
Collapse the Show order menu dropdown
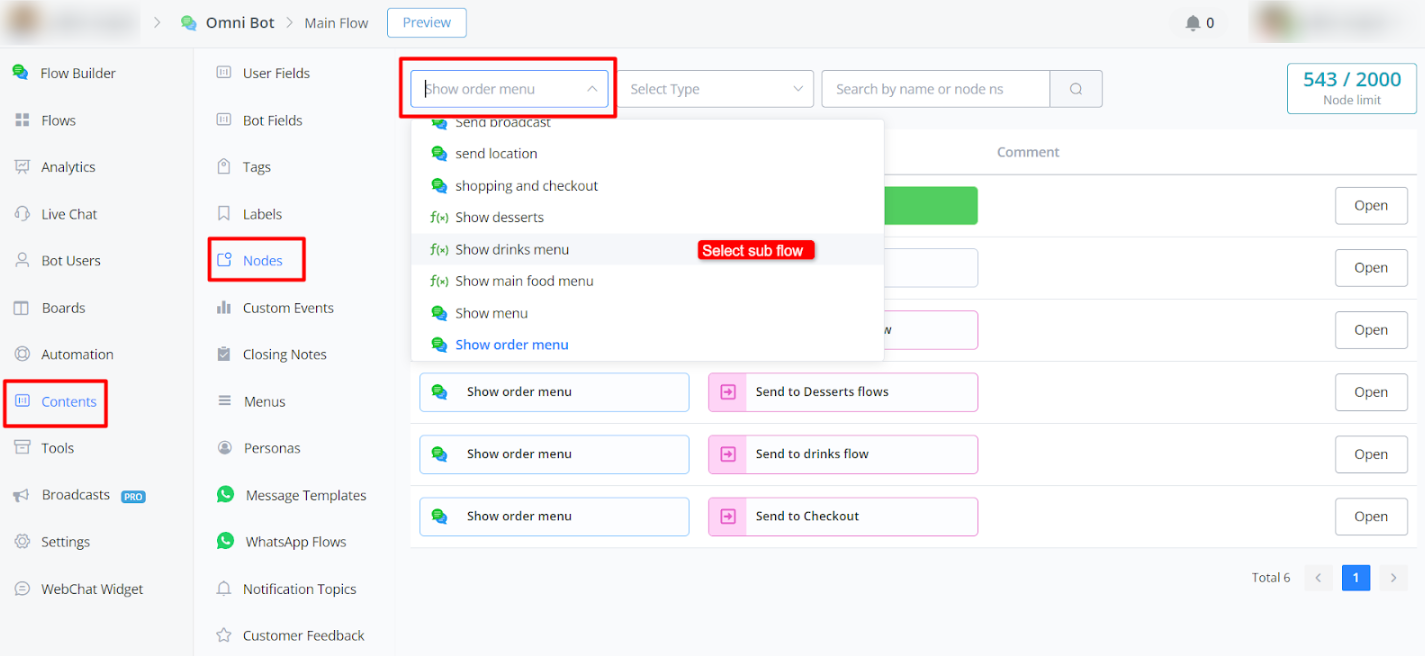pos(592,89)
